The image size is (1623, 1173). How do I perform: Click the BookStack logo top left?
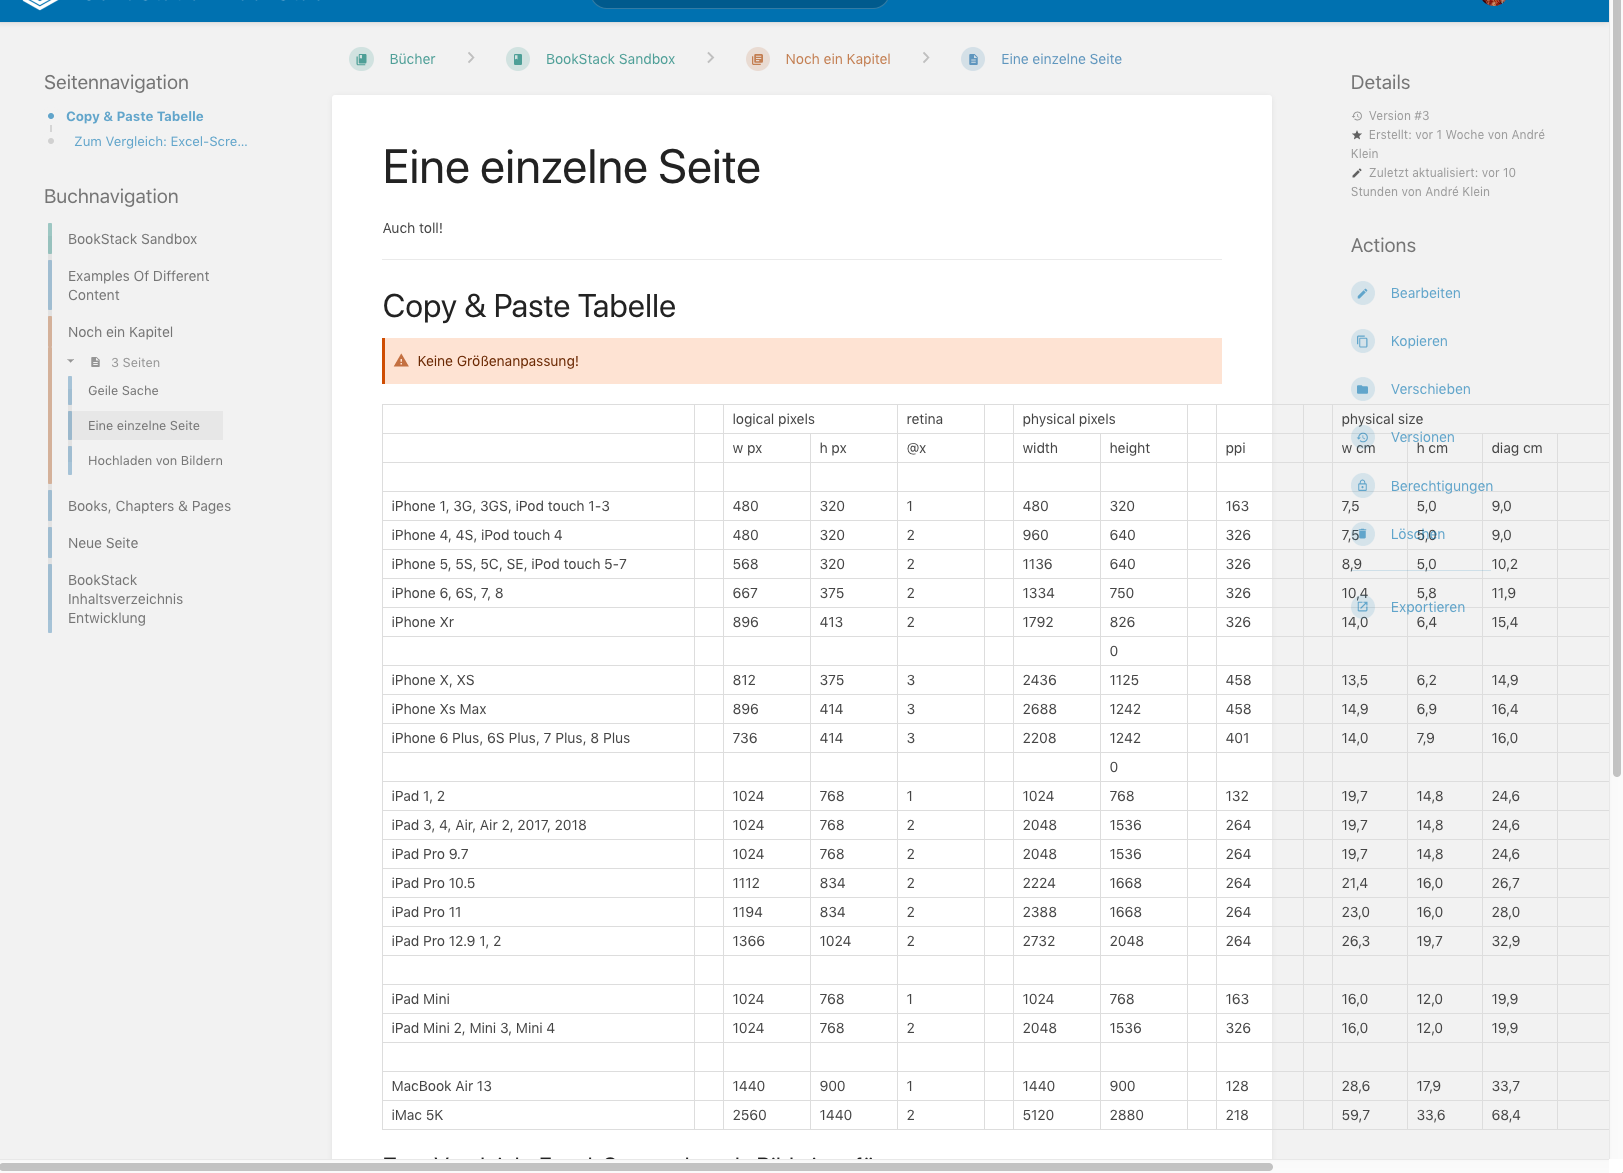click(40, 6)
